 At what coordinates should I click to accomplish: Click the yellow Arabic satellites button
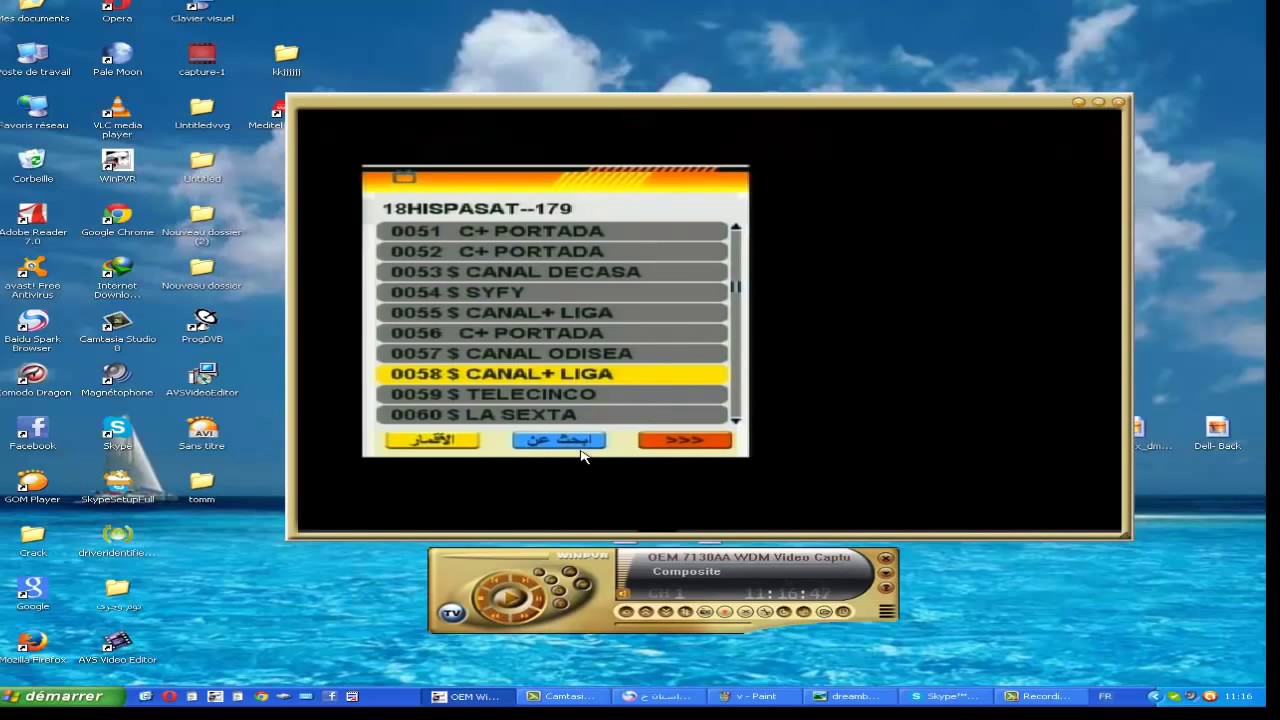click(x=432, y=440)
